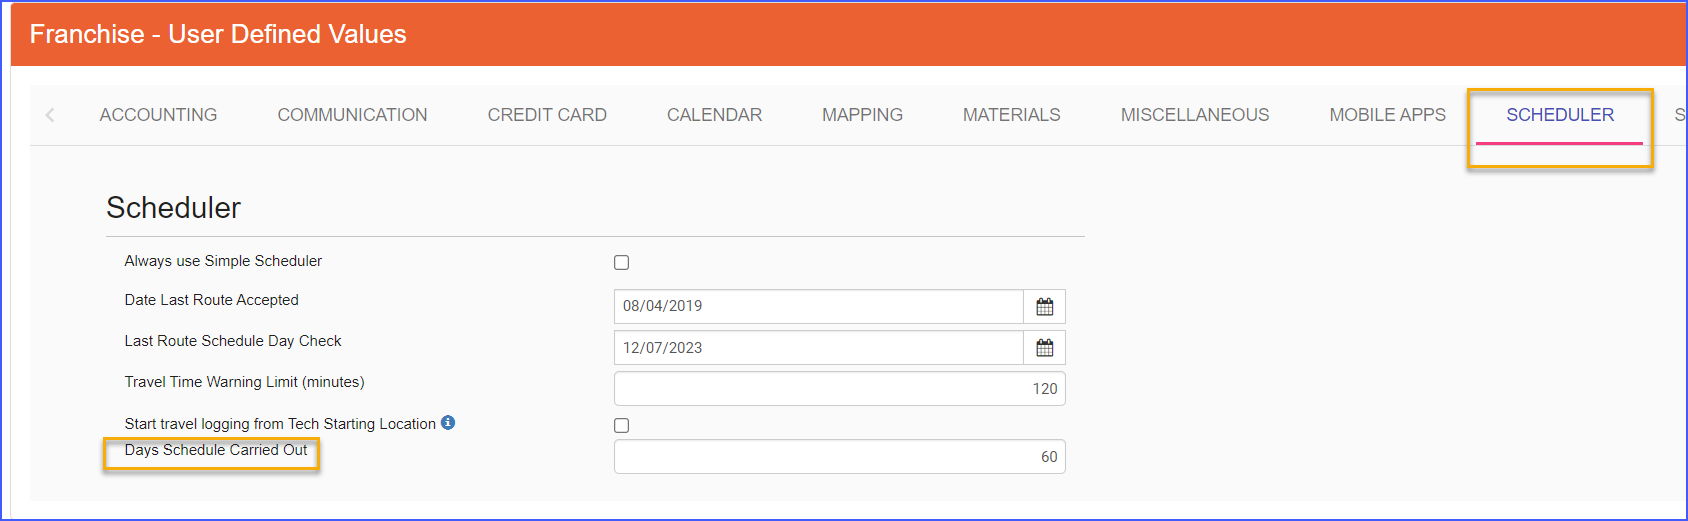Select the Credit Card tab
This screenshot has width=1688, height=521.
pyautogui.click(x=547, y=115)
